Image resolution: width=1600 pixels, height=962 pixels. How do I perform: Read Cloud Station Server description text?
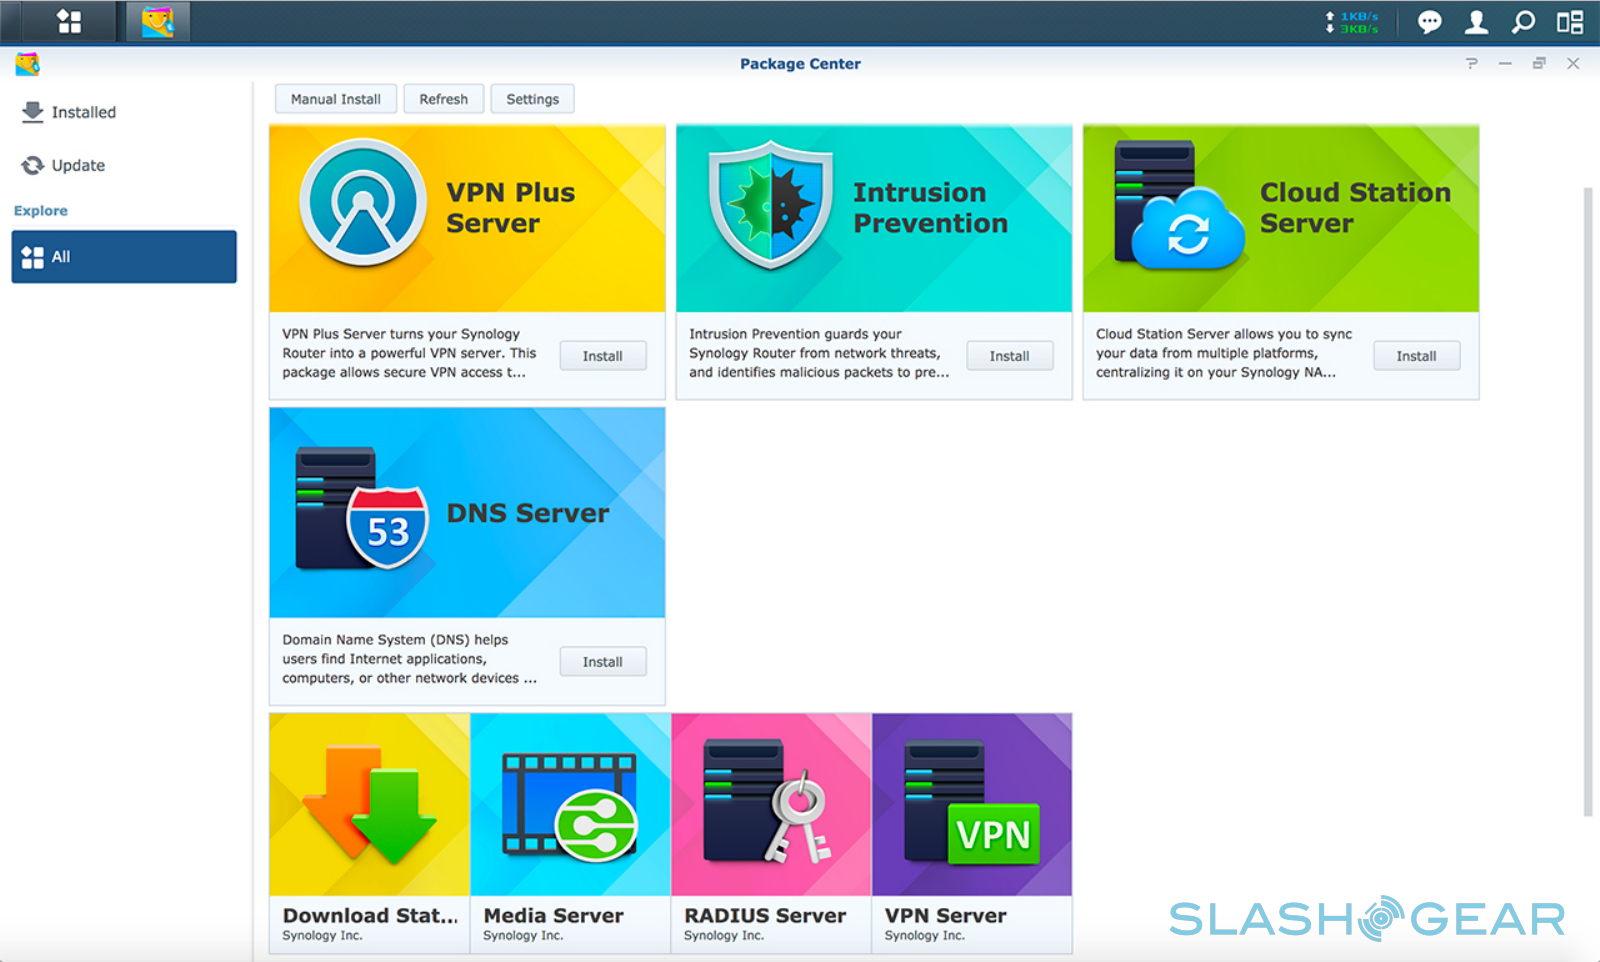pyautogui.click(x=1224, y=353)
